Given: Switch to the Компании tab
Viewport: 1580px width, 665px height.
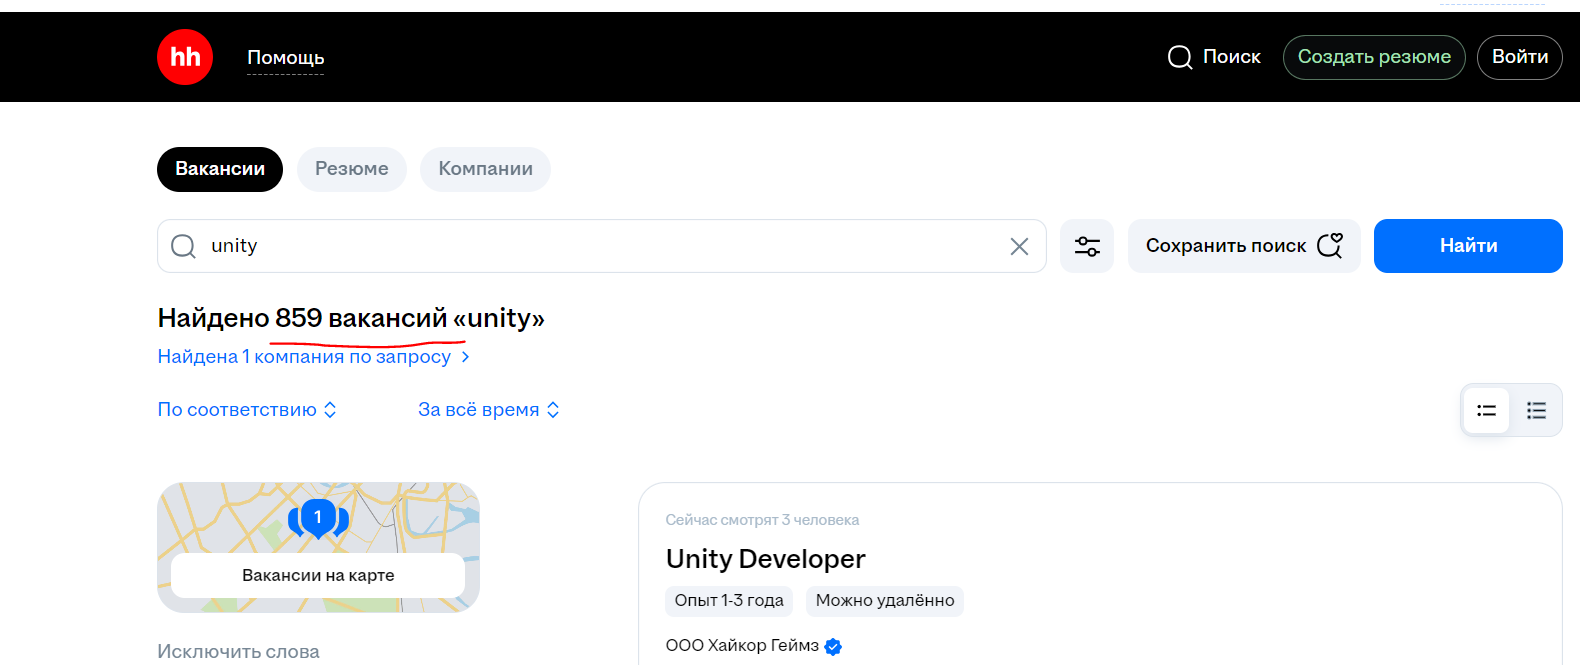Looking at the screenshot, I should (485, 169).
